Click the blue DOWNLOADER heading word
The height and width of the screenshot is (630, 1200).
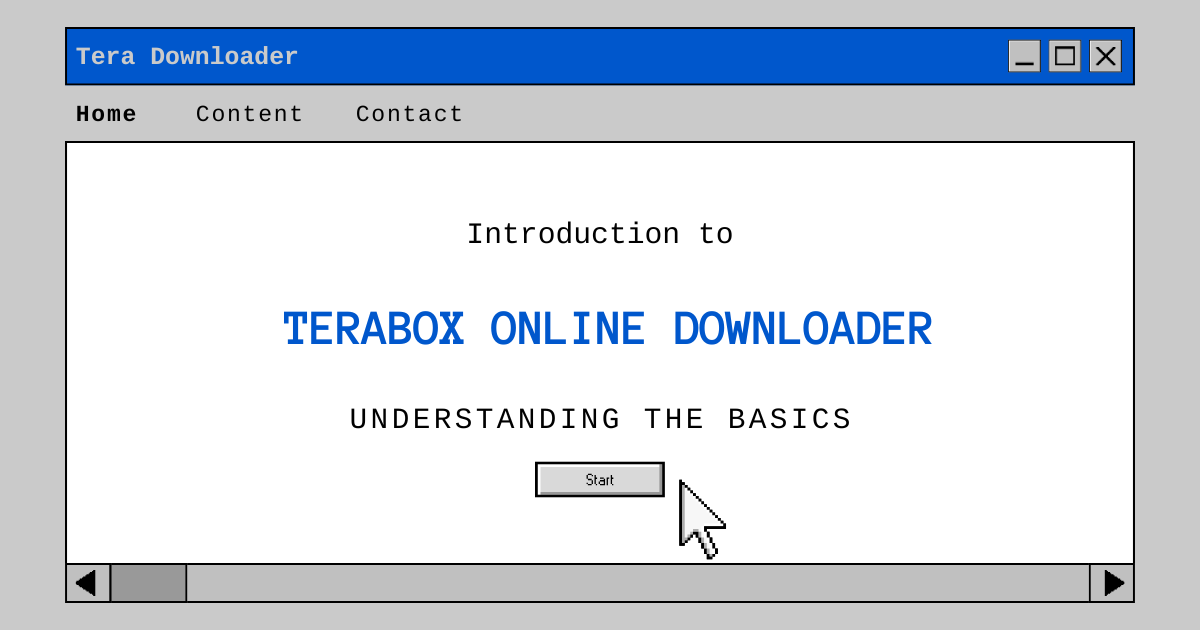[x=801, y=331]
